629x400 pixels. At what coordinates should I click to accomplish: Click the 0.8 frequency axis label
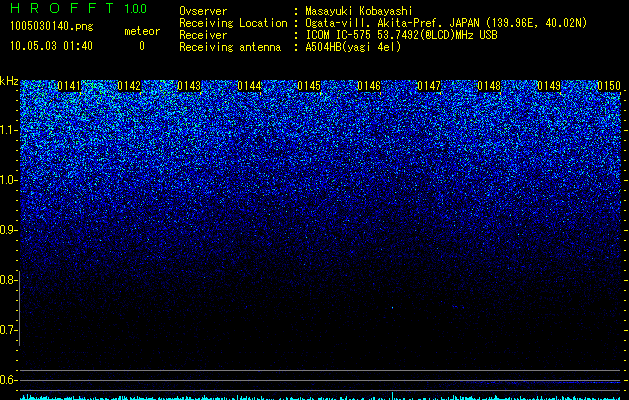tap(7, 280)
